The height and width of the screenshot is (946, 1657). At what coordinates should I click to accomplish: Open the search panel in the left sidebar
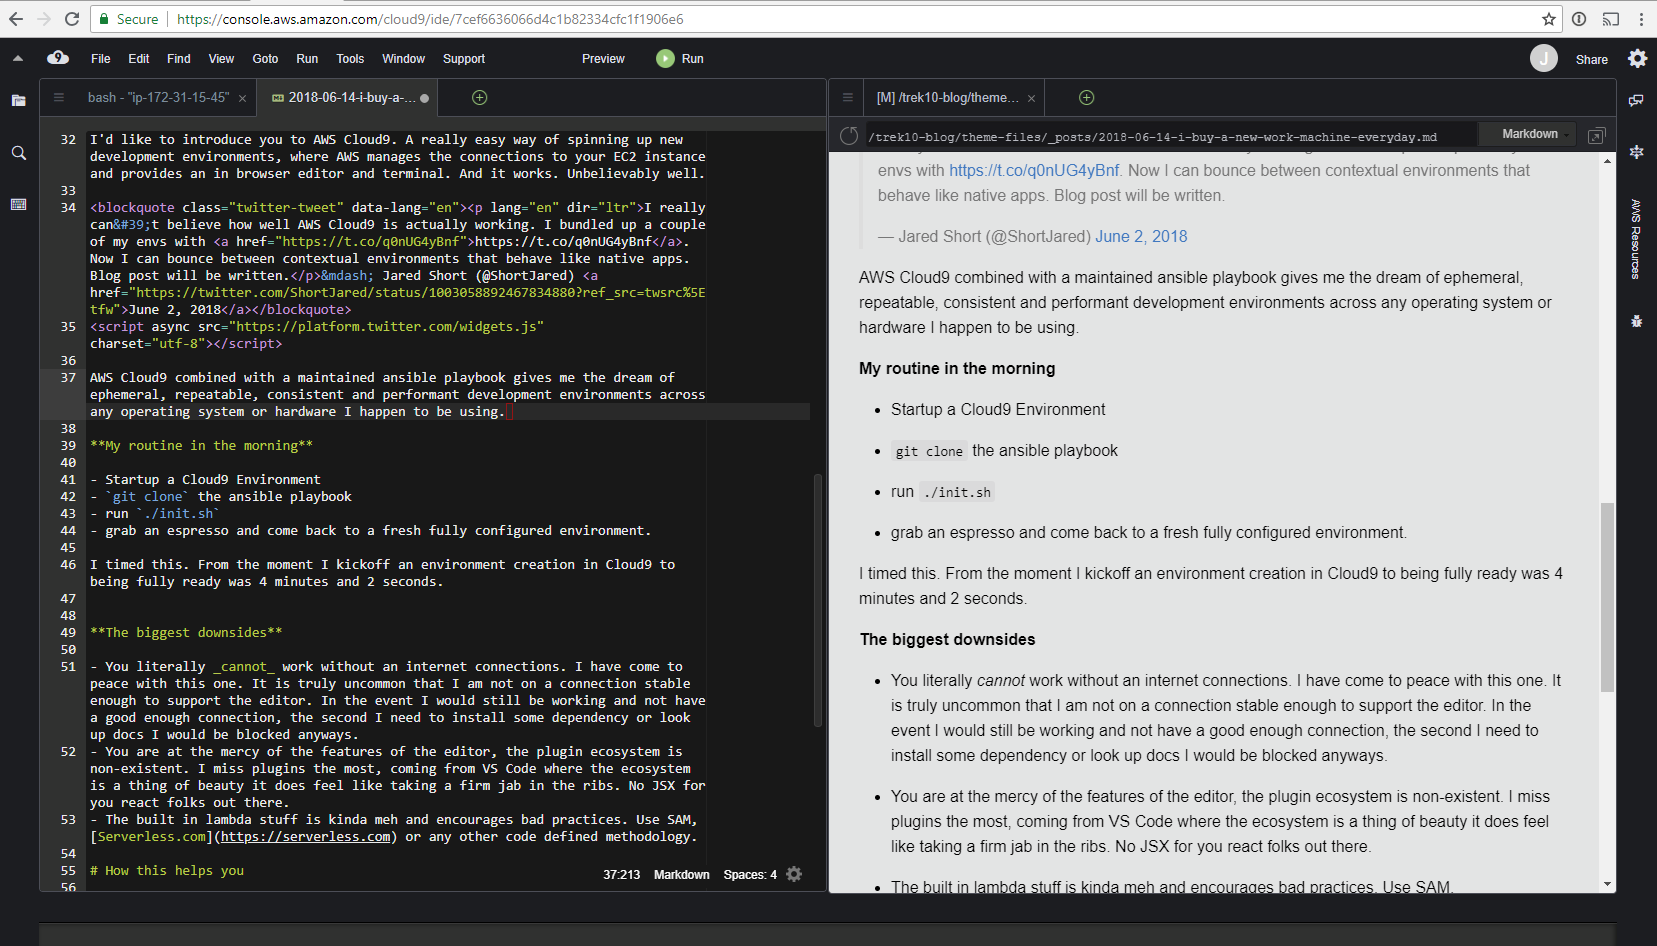(18, 153)
